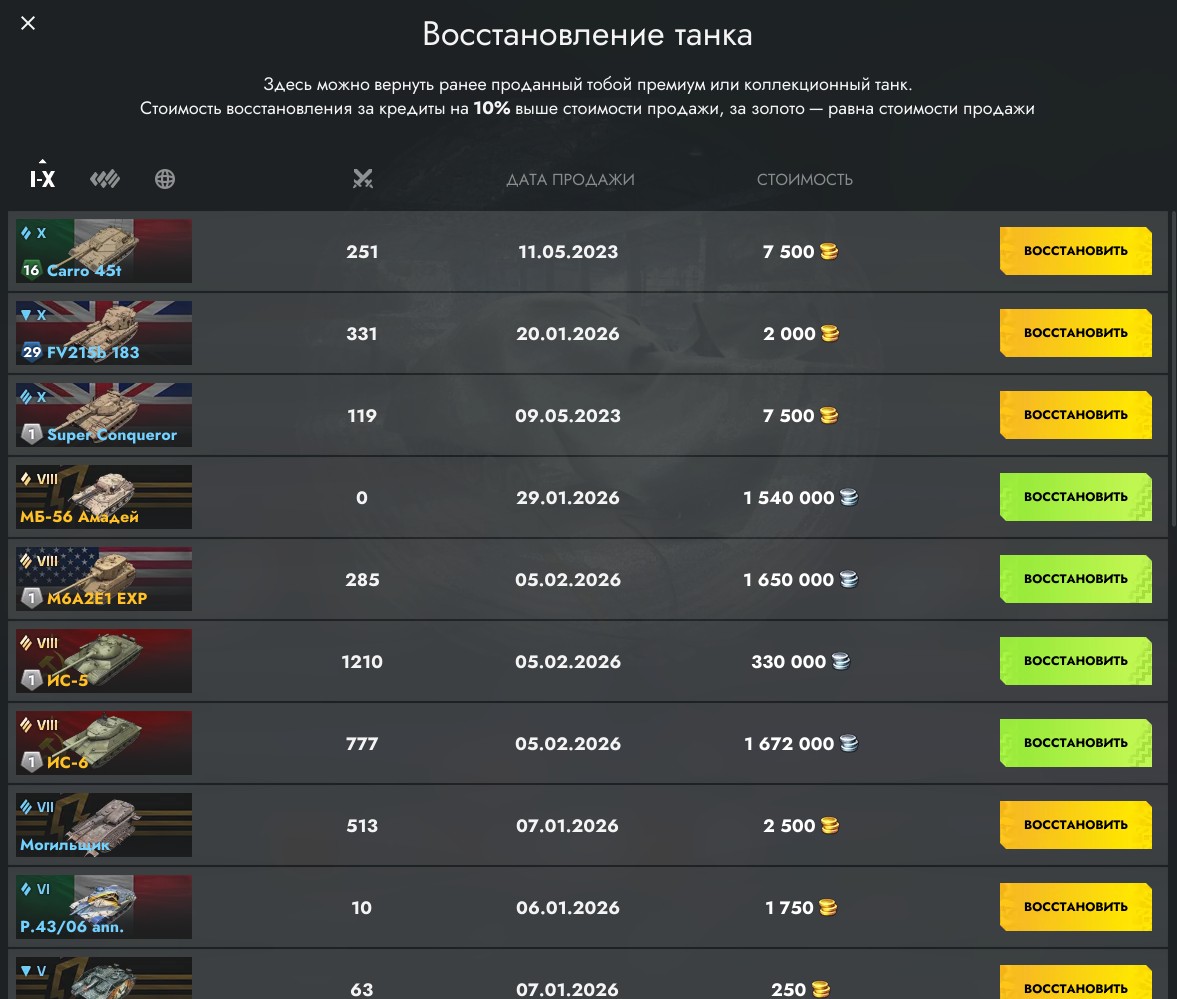Sort by ДАТА ПРОДАЖИ column
The image size is (1177, 999).
[570, 180]
